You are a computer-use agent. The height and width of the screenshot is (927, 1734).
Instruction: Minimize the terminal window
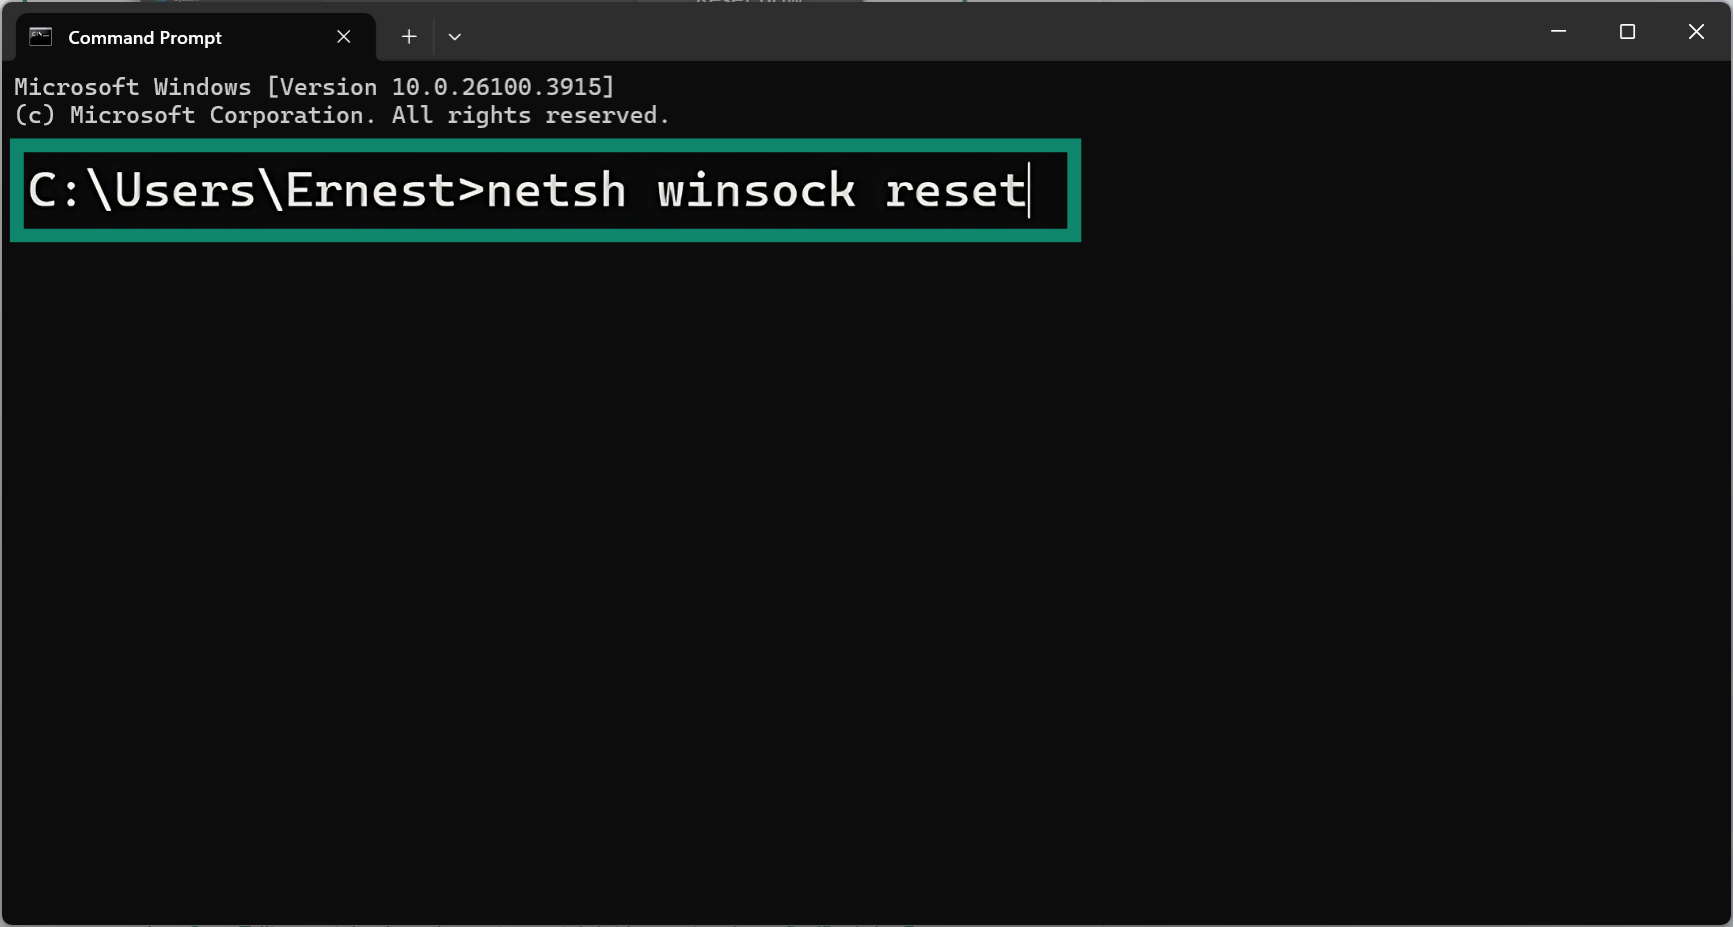(x=1558, y=31)
